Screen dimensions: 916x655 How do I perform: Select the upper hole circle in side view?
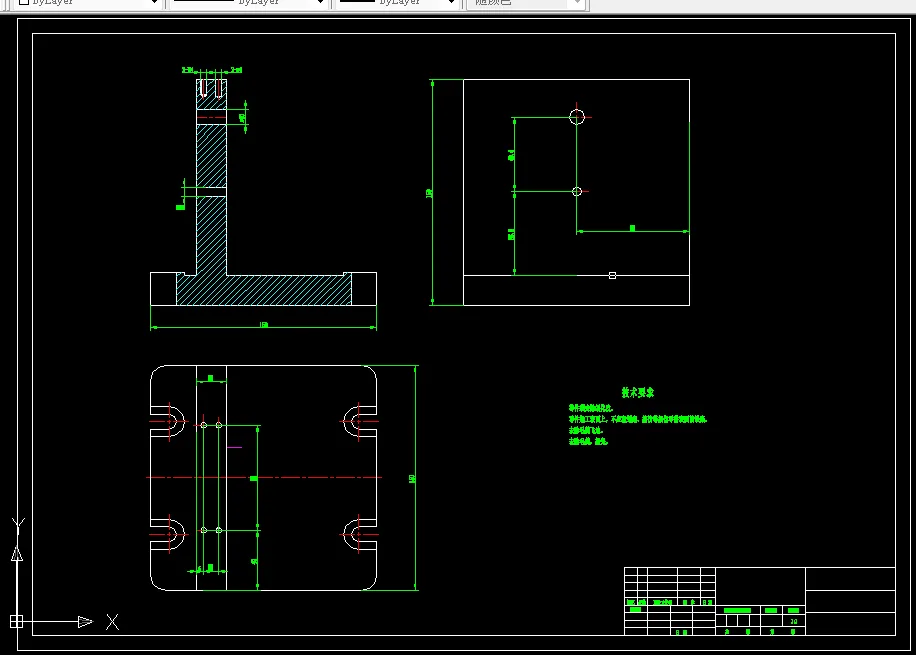pyautogui.click(x=577, y=117)
